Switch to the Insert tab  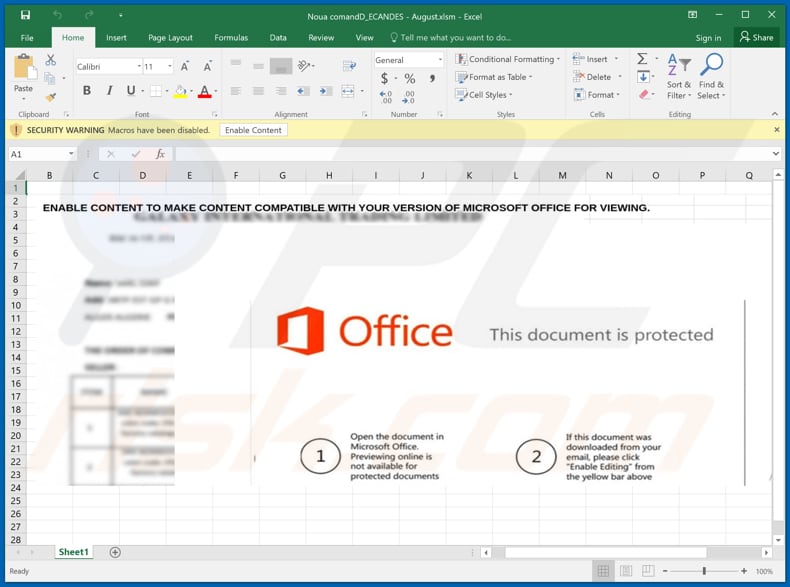(x=116, y=38)
